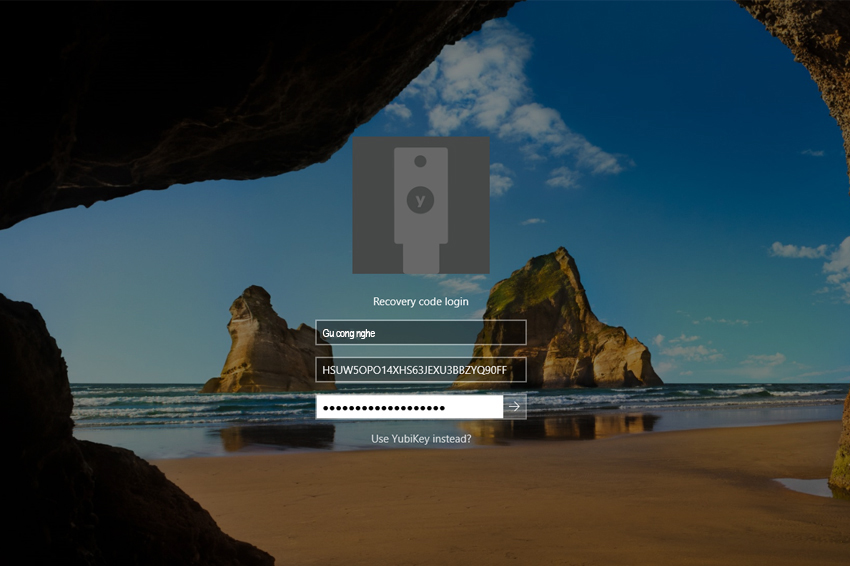Click the YubiKey account picture tile

(x=421, y=205)
